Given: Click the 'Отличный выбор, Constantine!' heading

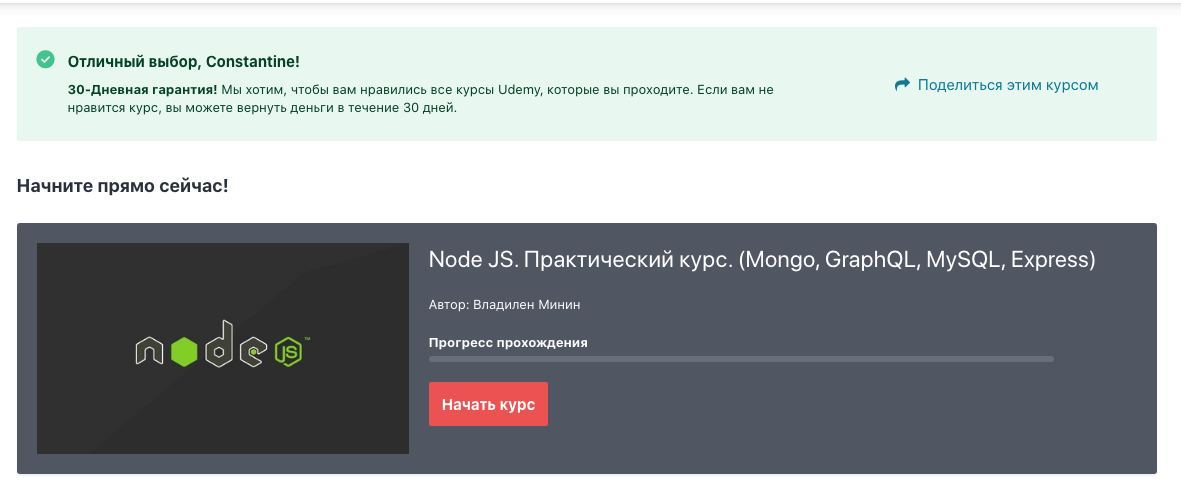Looking at the screenshot, I should point(184,62).
